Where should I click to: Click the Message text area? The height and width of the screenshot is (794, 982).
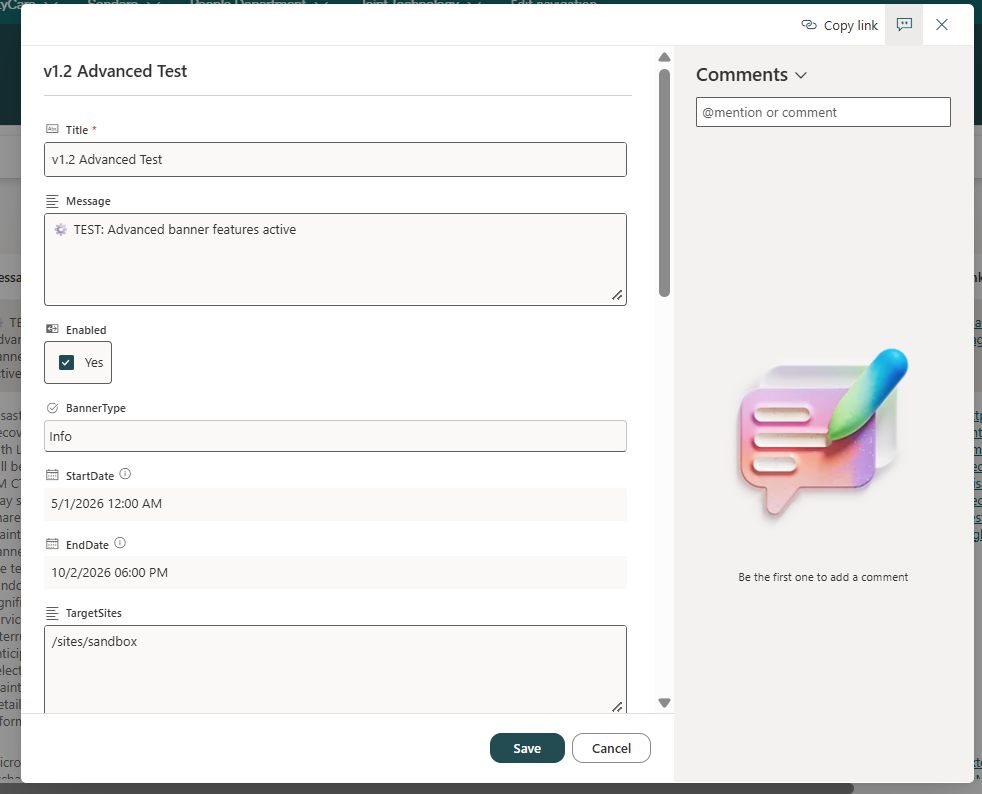coord(335,259)
